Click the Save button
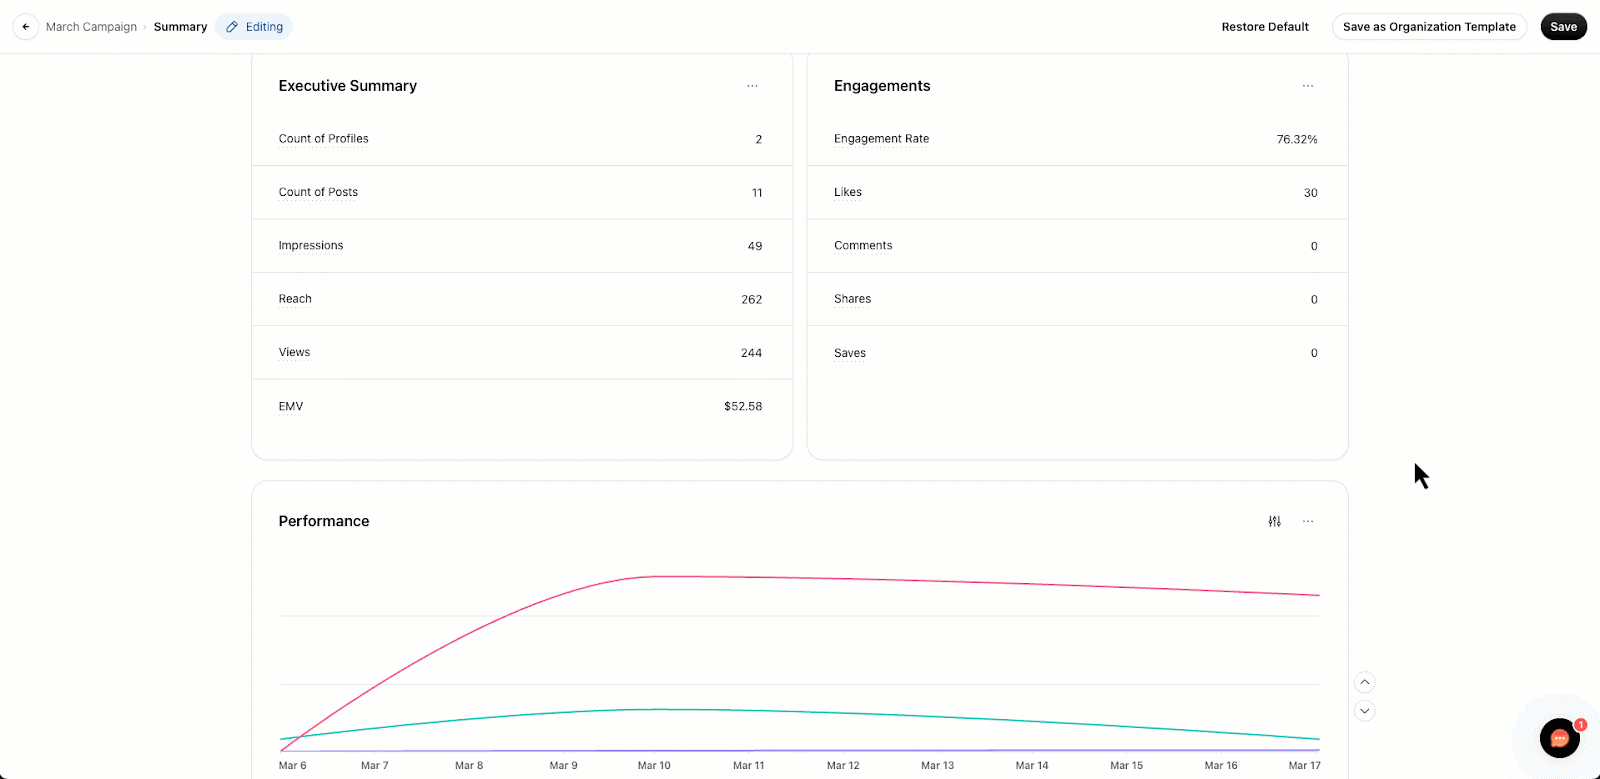Viewport: 1600px width, 779px height. [1564, 27]
